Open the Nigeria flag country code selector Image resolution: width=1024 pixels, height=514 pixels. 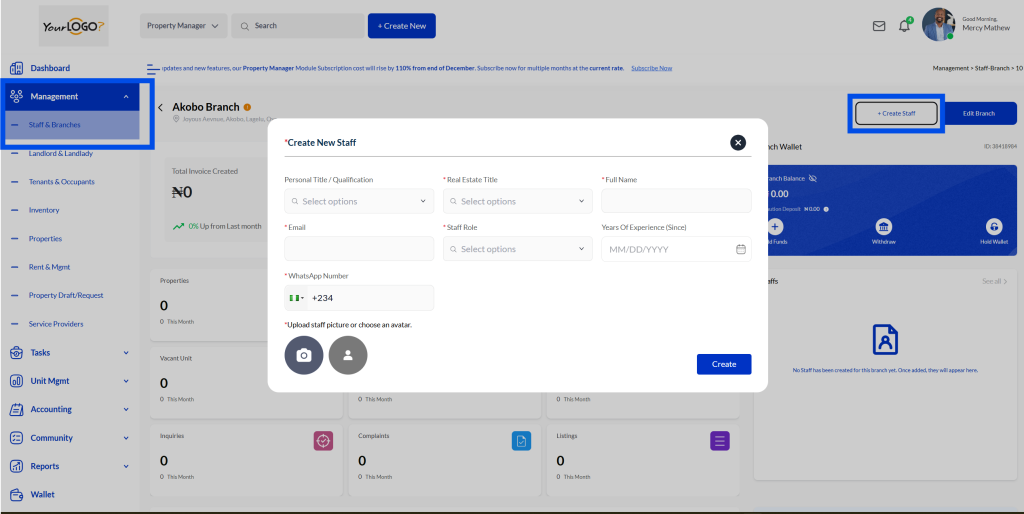(x=297, y=298)
